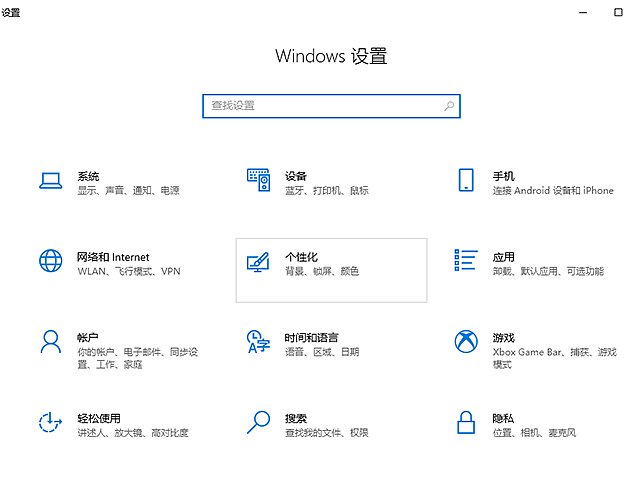The image size is (640, 480).
Task: Click description 连接 Android 设备和 iPhone
Action: (553, 191)
